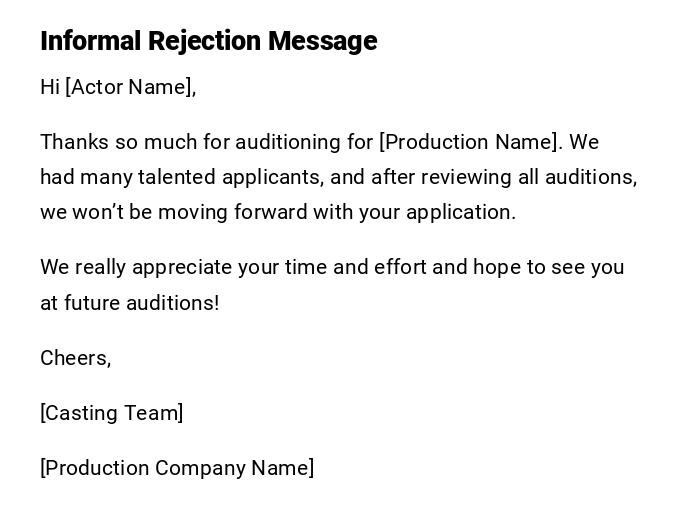
Task: Click the "Cheers," sign-off line
Action: pyautogui.click(x=75, y=358)
